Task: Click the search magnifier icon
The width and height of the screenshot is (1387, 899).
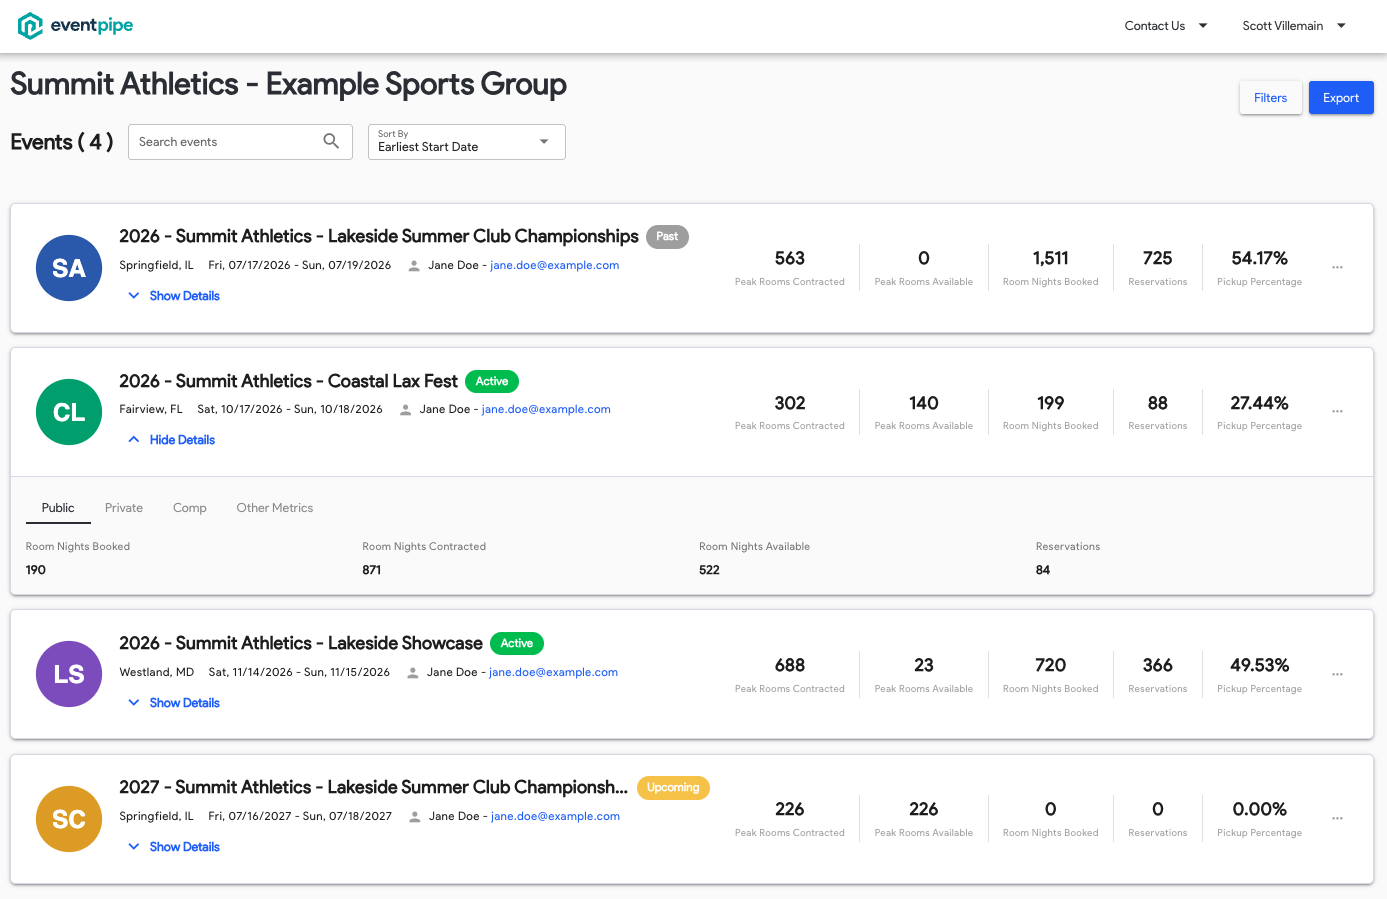Action: (331, 141)
